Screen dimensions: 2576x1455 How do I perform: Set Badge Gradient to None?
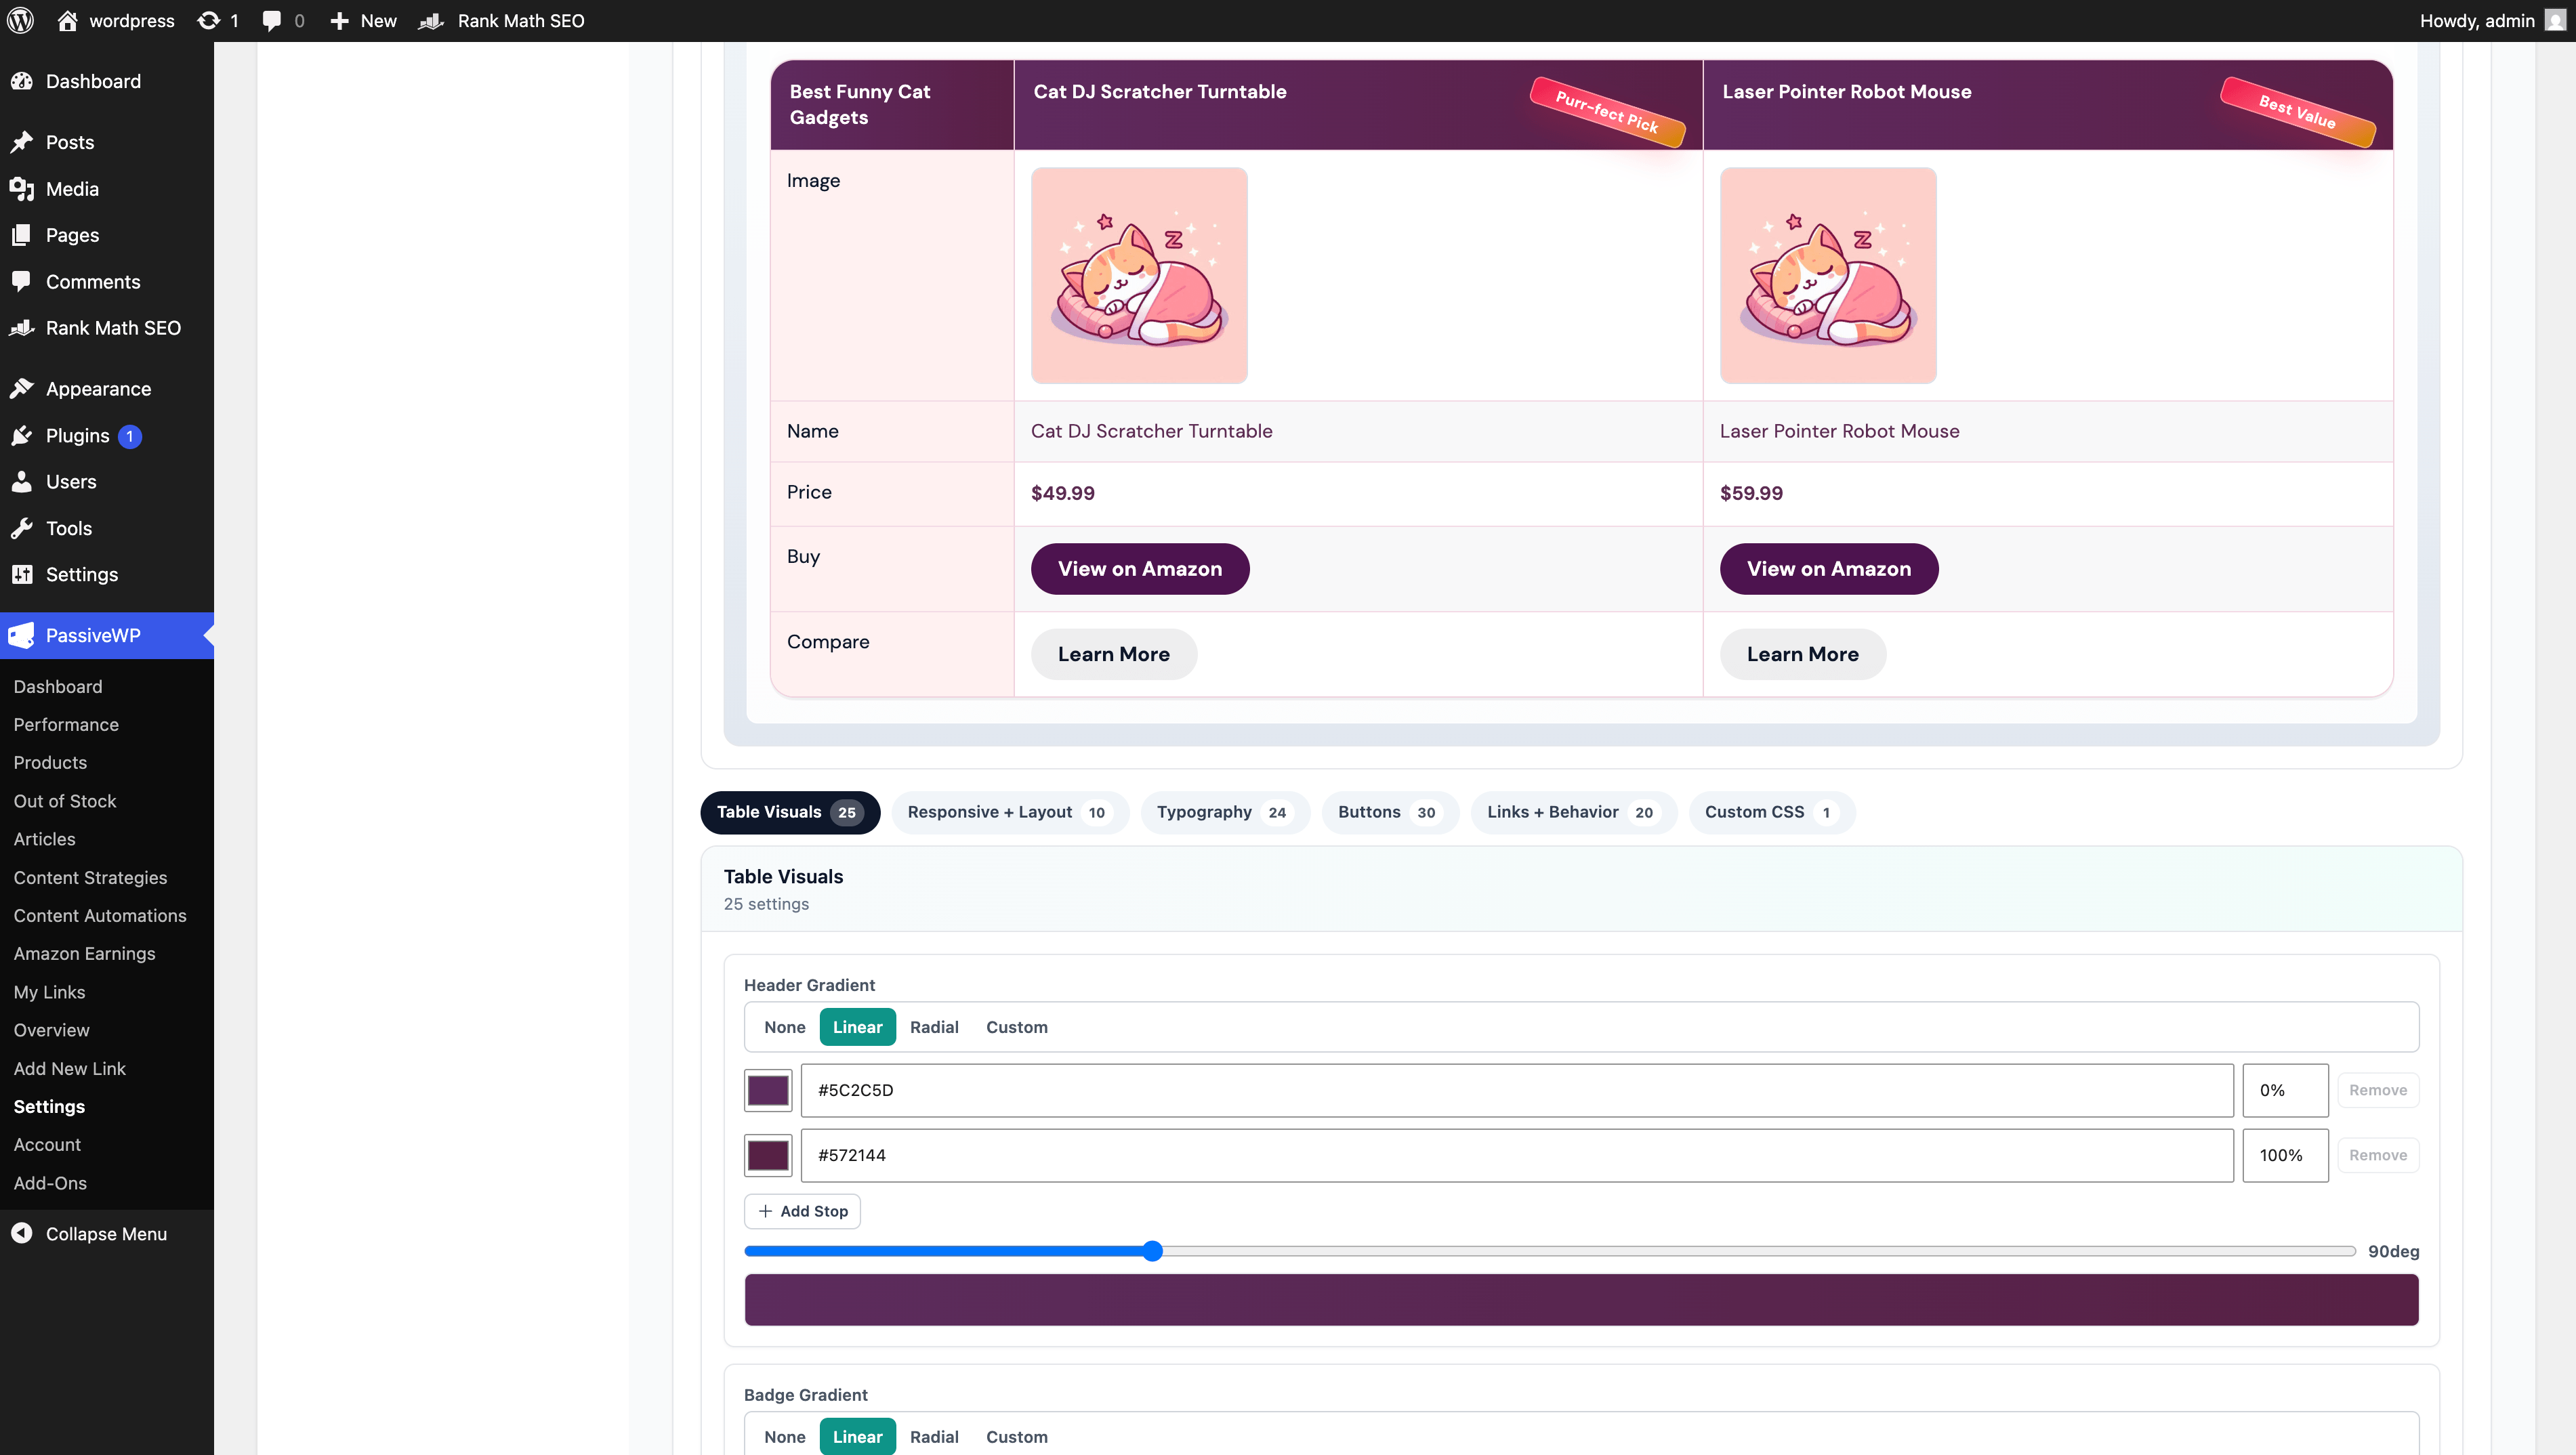(x=784, y=1436)
